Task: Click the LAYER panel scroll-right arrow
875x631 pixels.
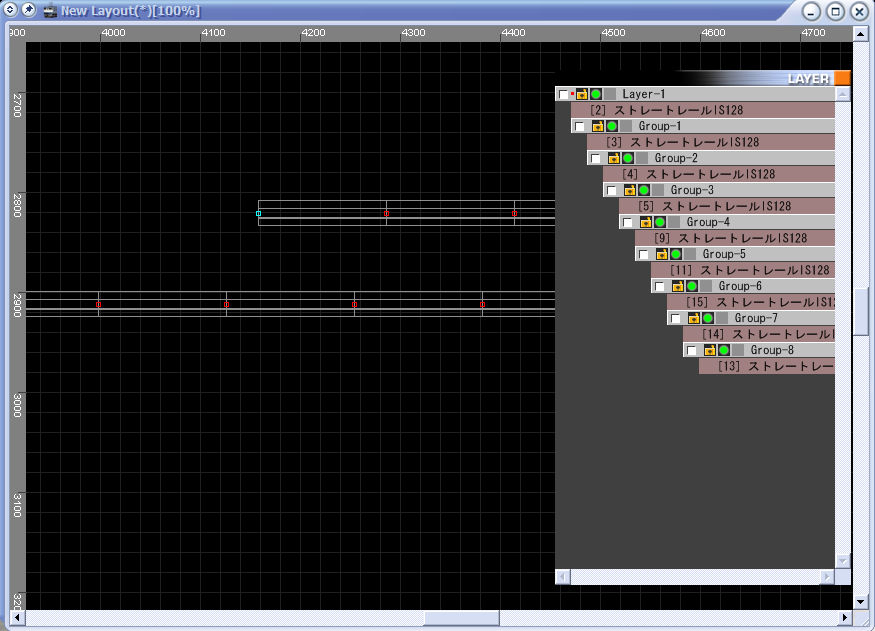Action: point(827,576)
